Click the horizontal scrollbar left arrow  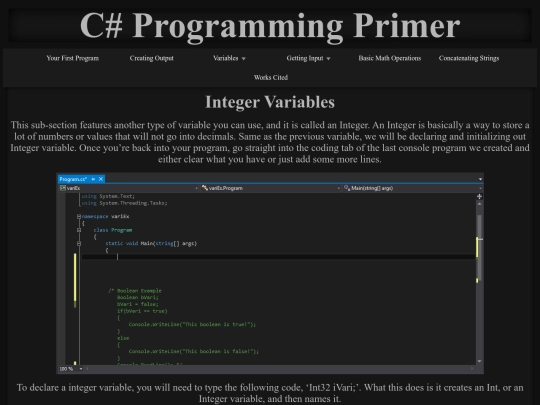(x=87, y=369)
